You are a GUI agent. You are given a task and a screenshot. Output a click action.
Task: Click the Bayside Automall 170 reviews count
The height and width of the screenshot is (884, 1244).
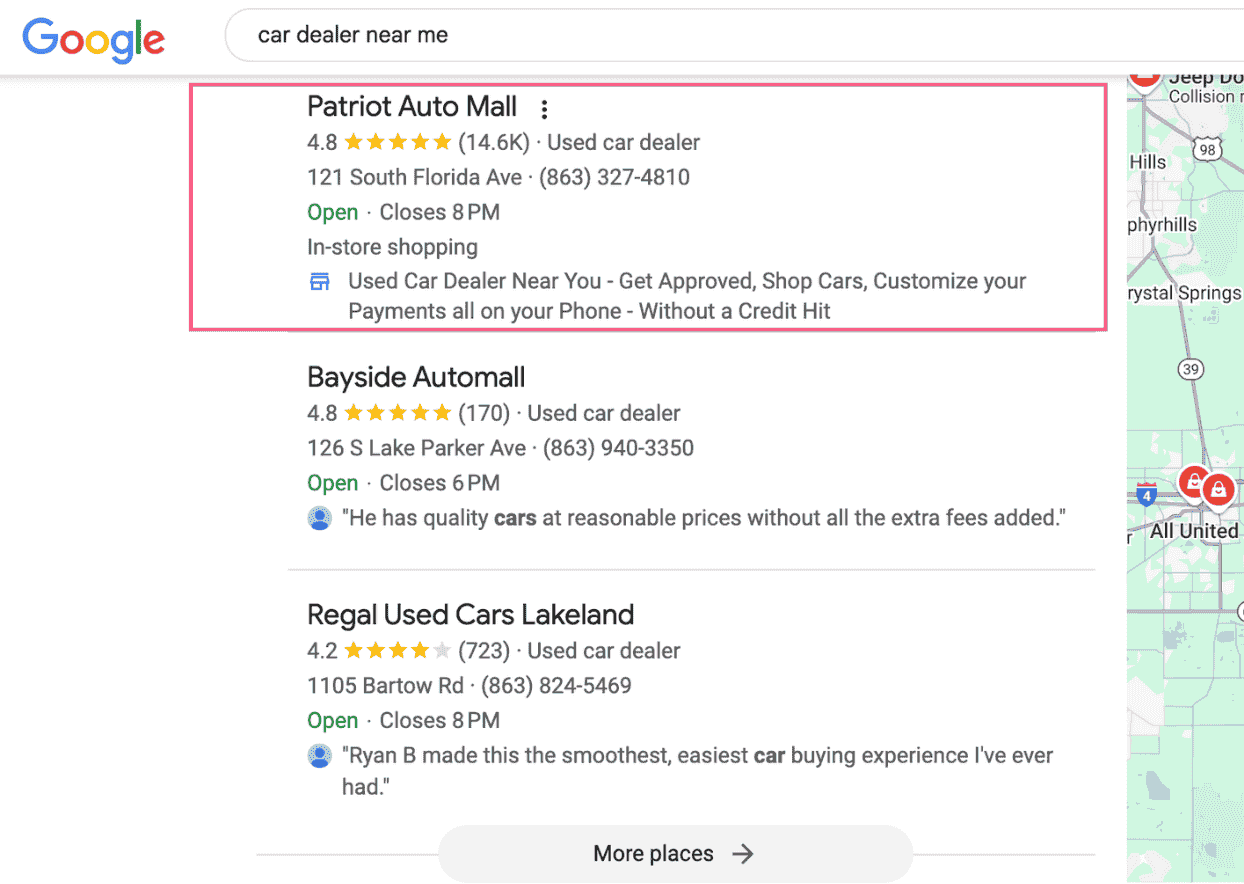click(484, 413)
